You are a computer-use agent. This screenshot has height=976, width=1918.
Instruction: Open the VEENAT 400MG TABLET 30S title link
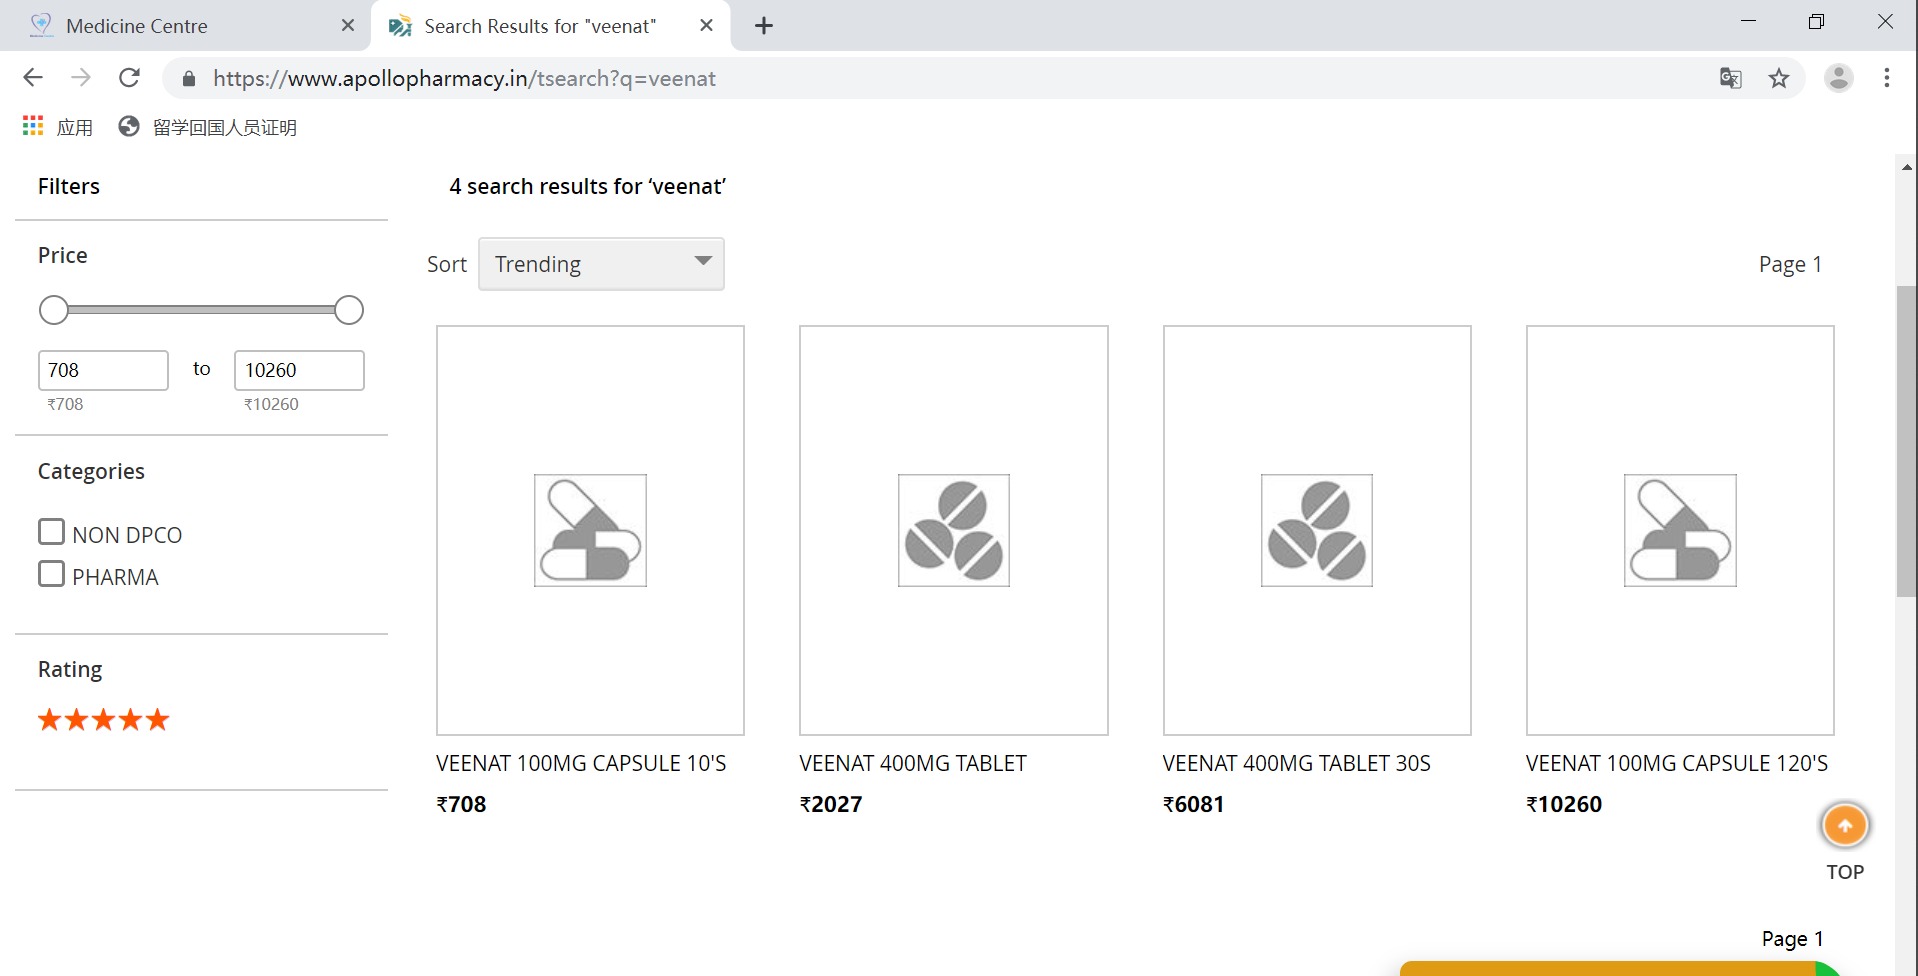click(x=1297, y=764)
